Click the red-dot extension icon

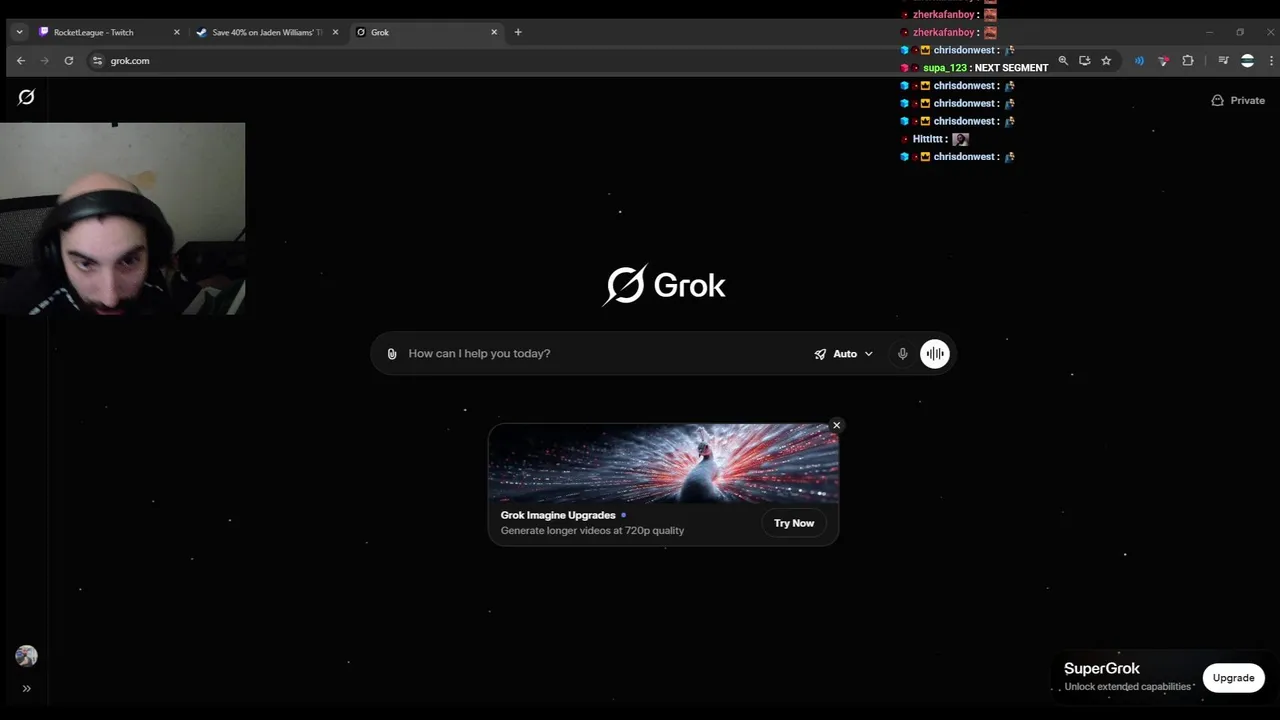point(1163,61)
